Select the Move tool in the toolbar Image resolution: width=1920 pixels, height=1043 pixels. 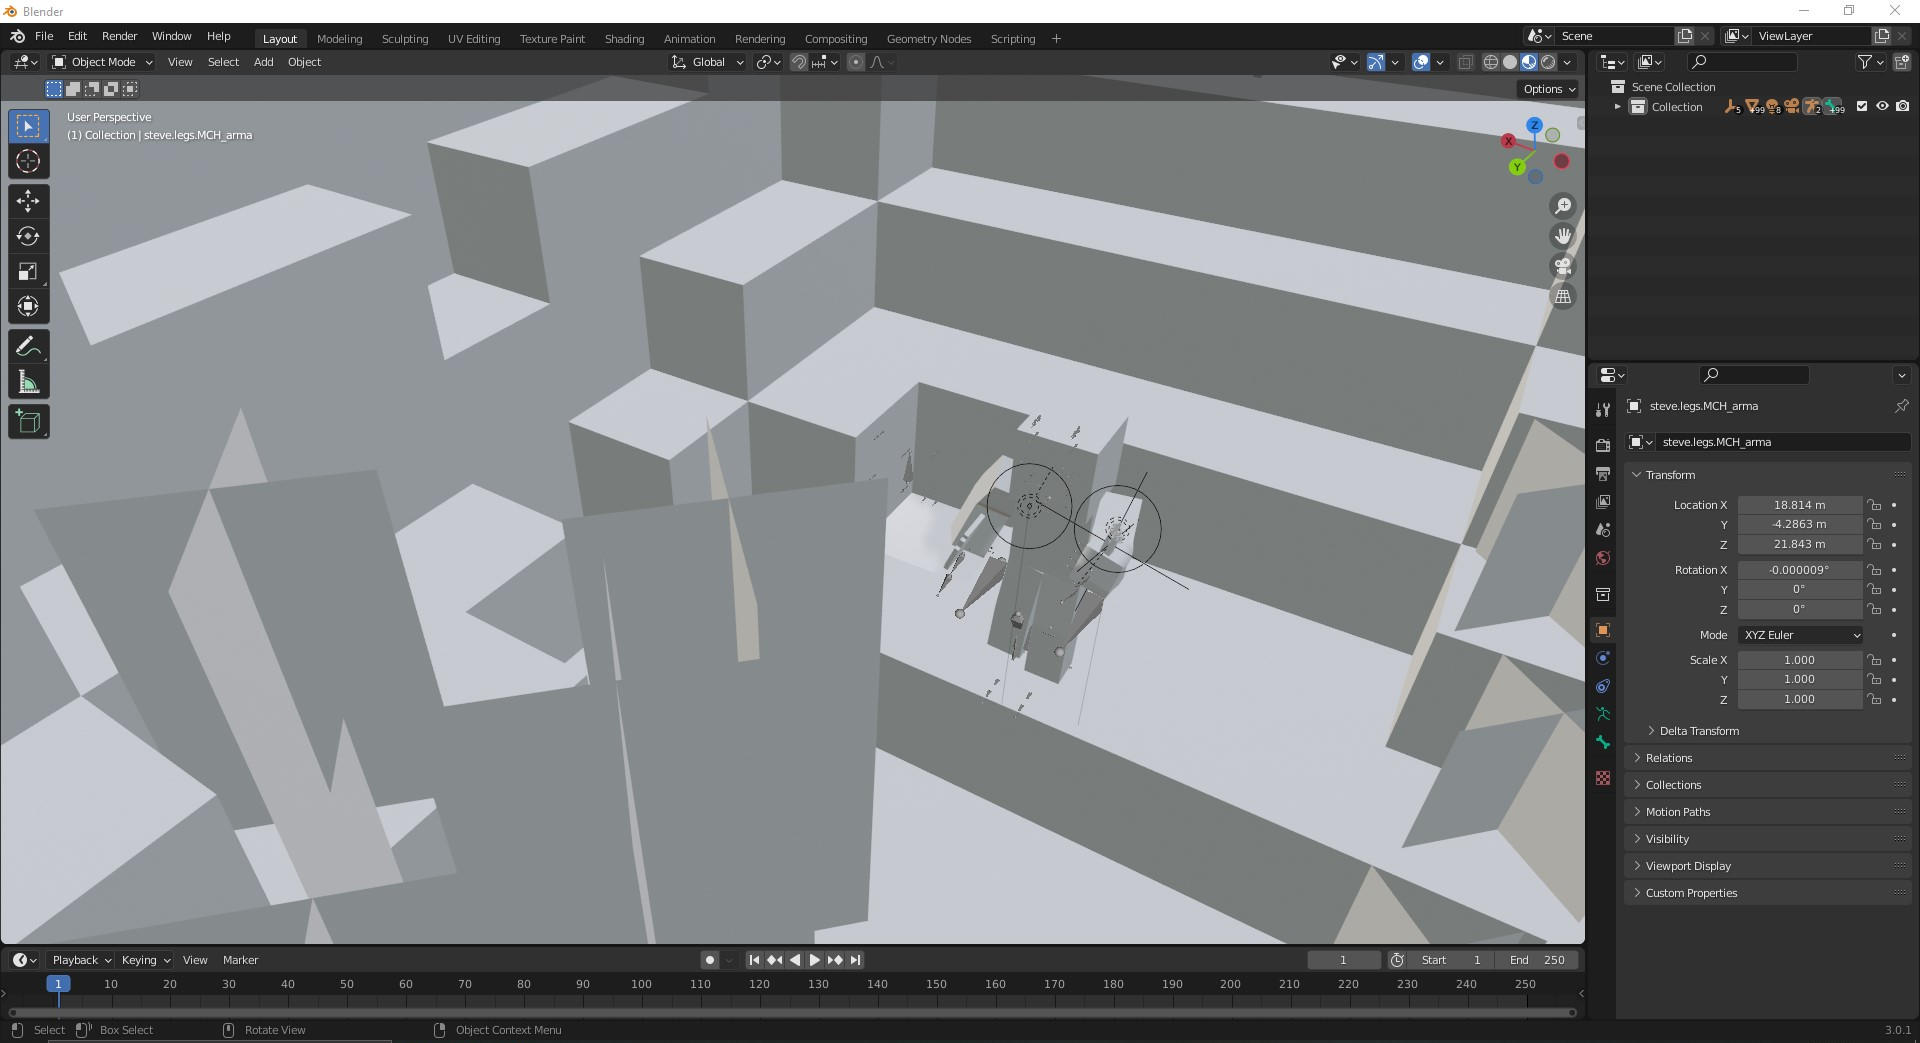coord(28,201)
